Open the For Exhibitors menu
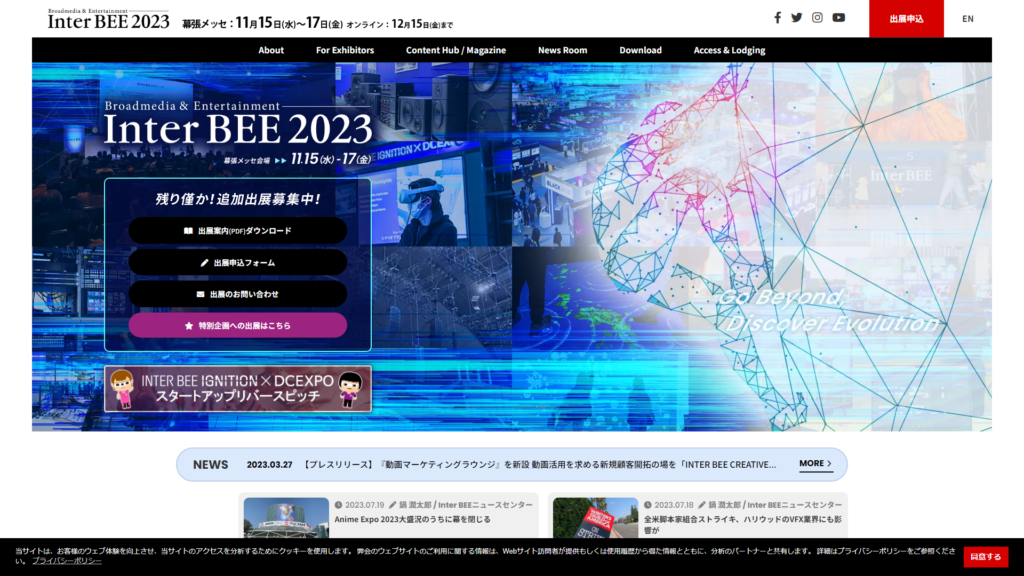Image resolution: width=1024 pixels, height=576 pixels. coord(345,50)
